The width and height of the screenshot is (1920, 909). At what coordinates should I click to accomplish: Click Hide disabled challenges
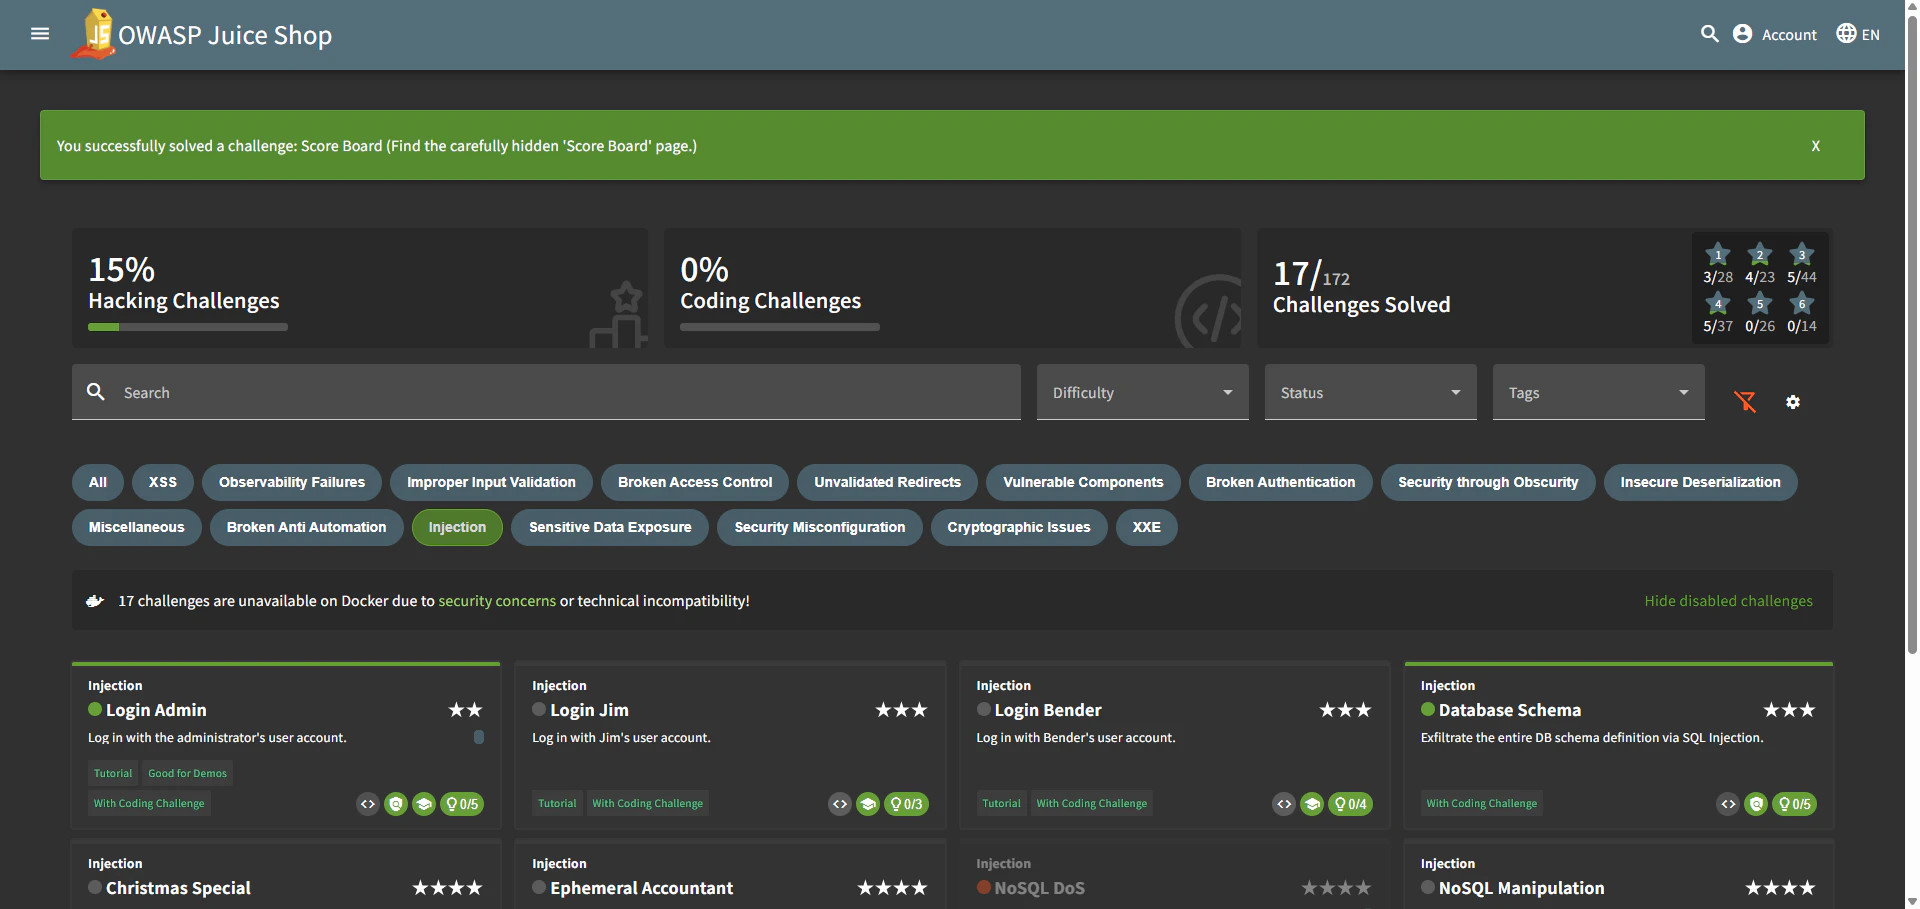(x=1728, y=601)
